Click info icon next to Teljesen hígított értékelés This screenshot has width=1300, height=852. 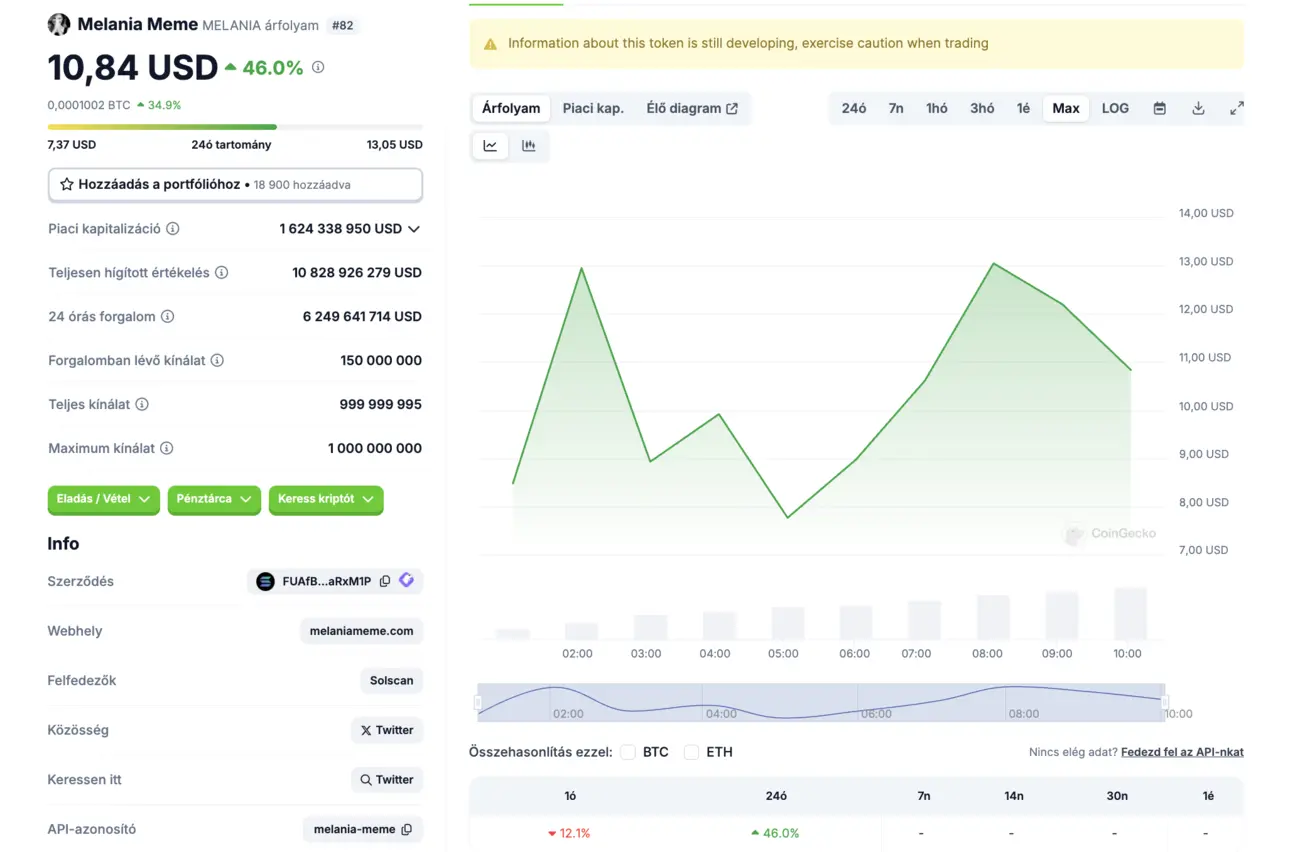click(x=222, y=273)
